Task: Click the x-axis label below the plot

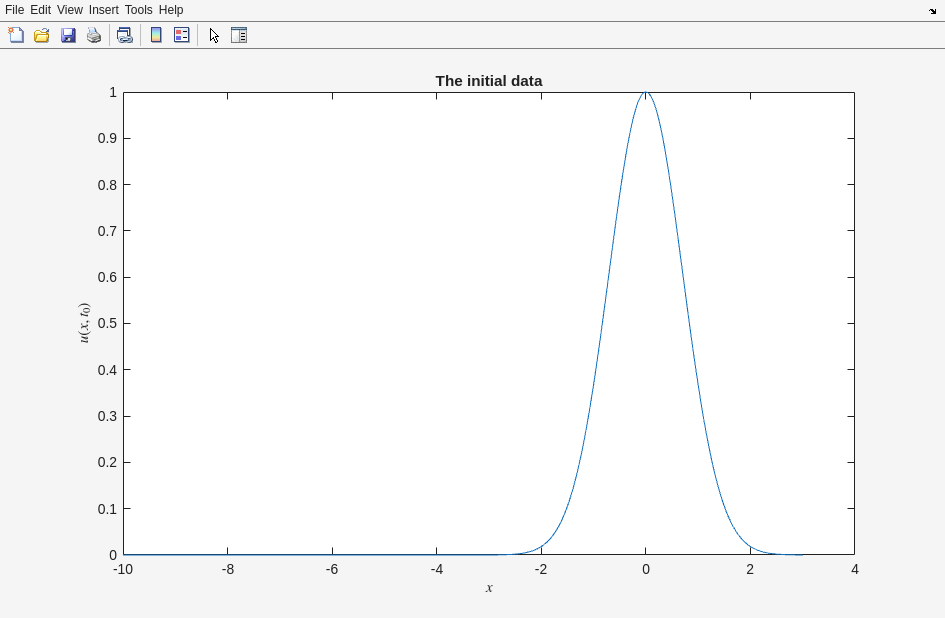Action: pyautogui.click(x=489, y=588)
